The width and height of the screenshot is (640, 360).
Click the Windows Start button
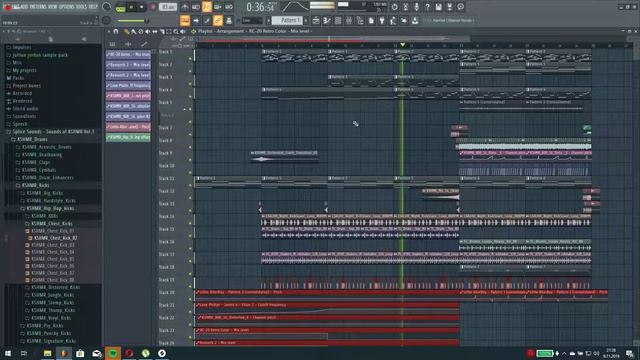pyautogui.click(x=8, y=353)
